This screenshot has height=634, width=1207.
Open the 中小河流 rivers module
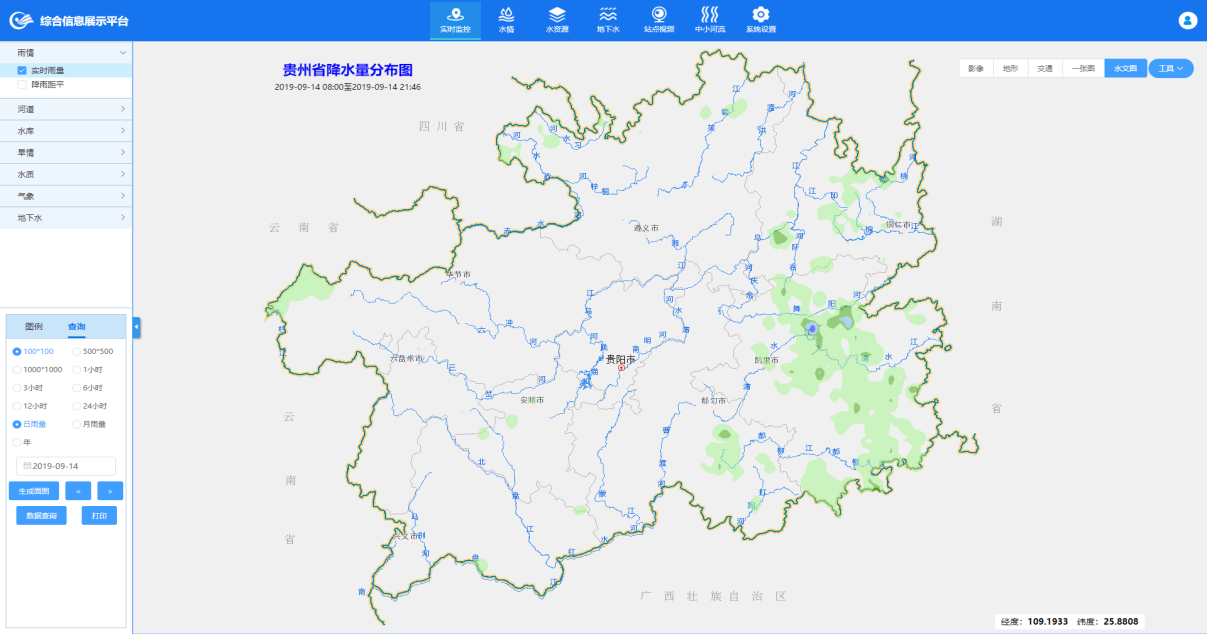click(710, 20)
